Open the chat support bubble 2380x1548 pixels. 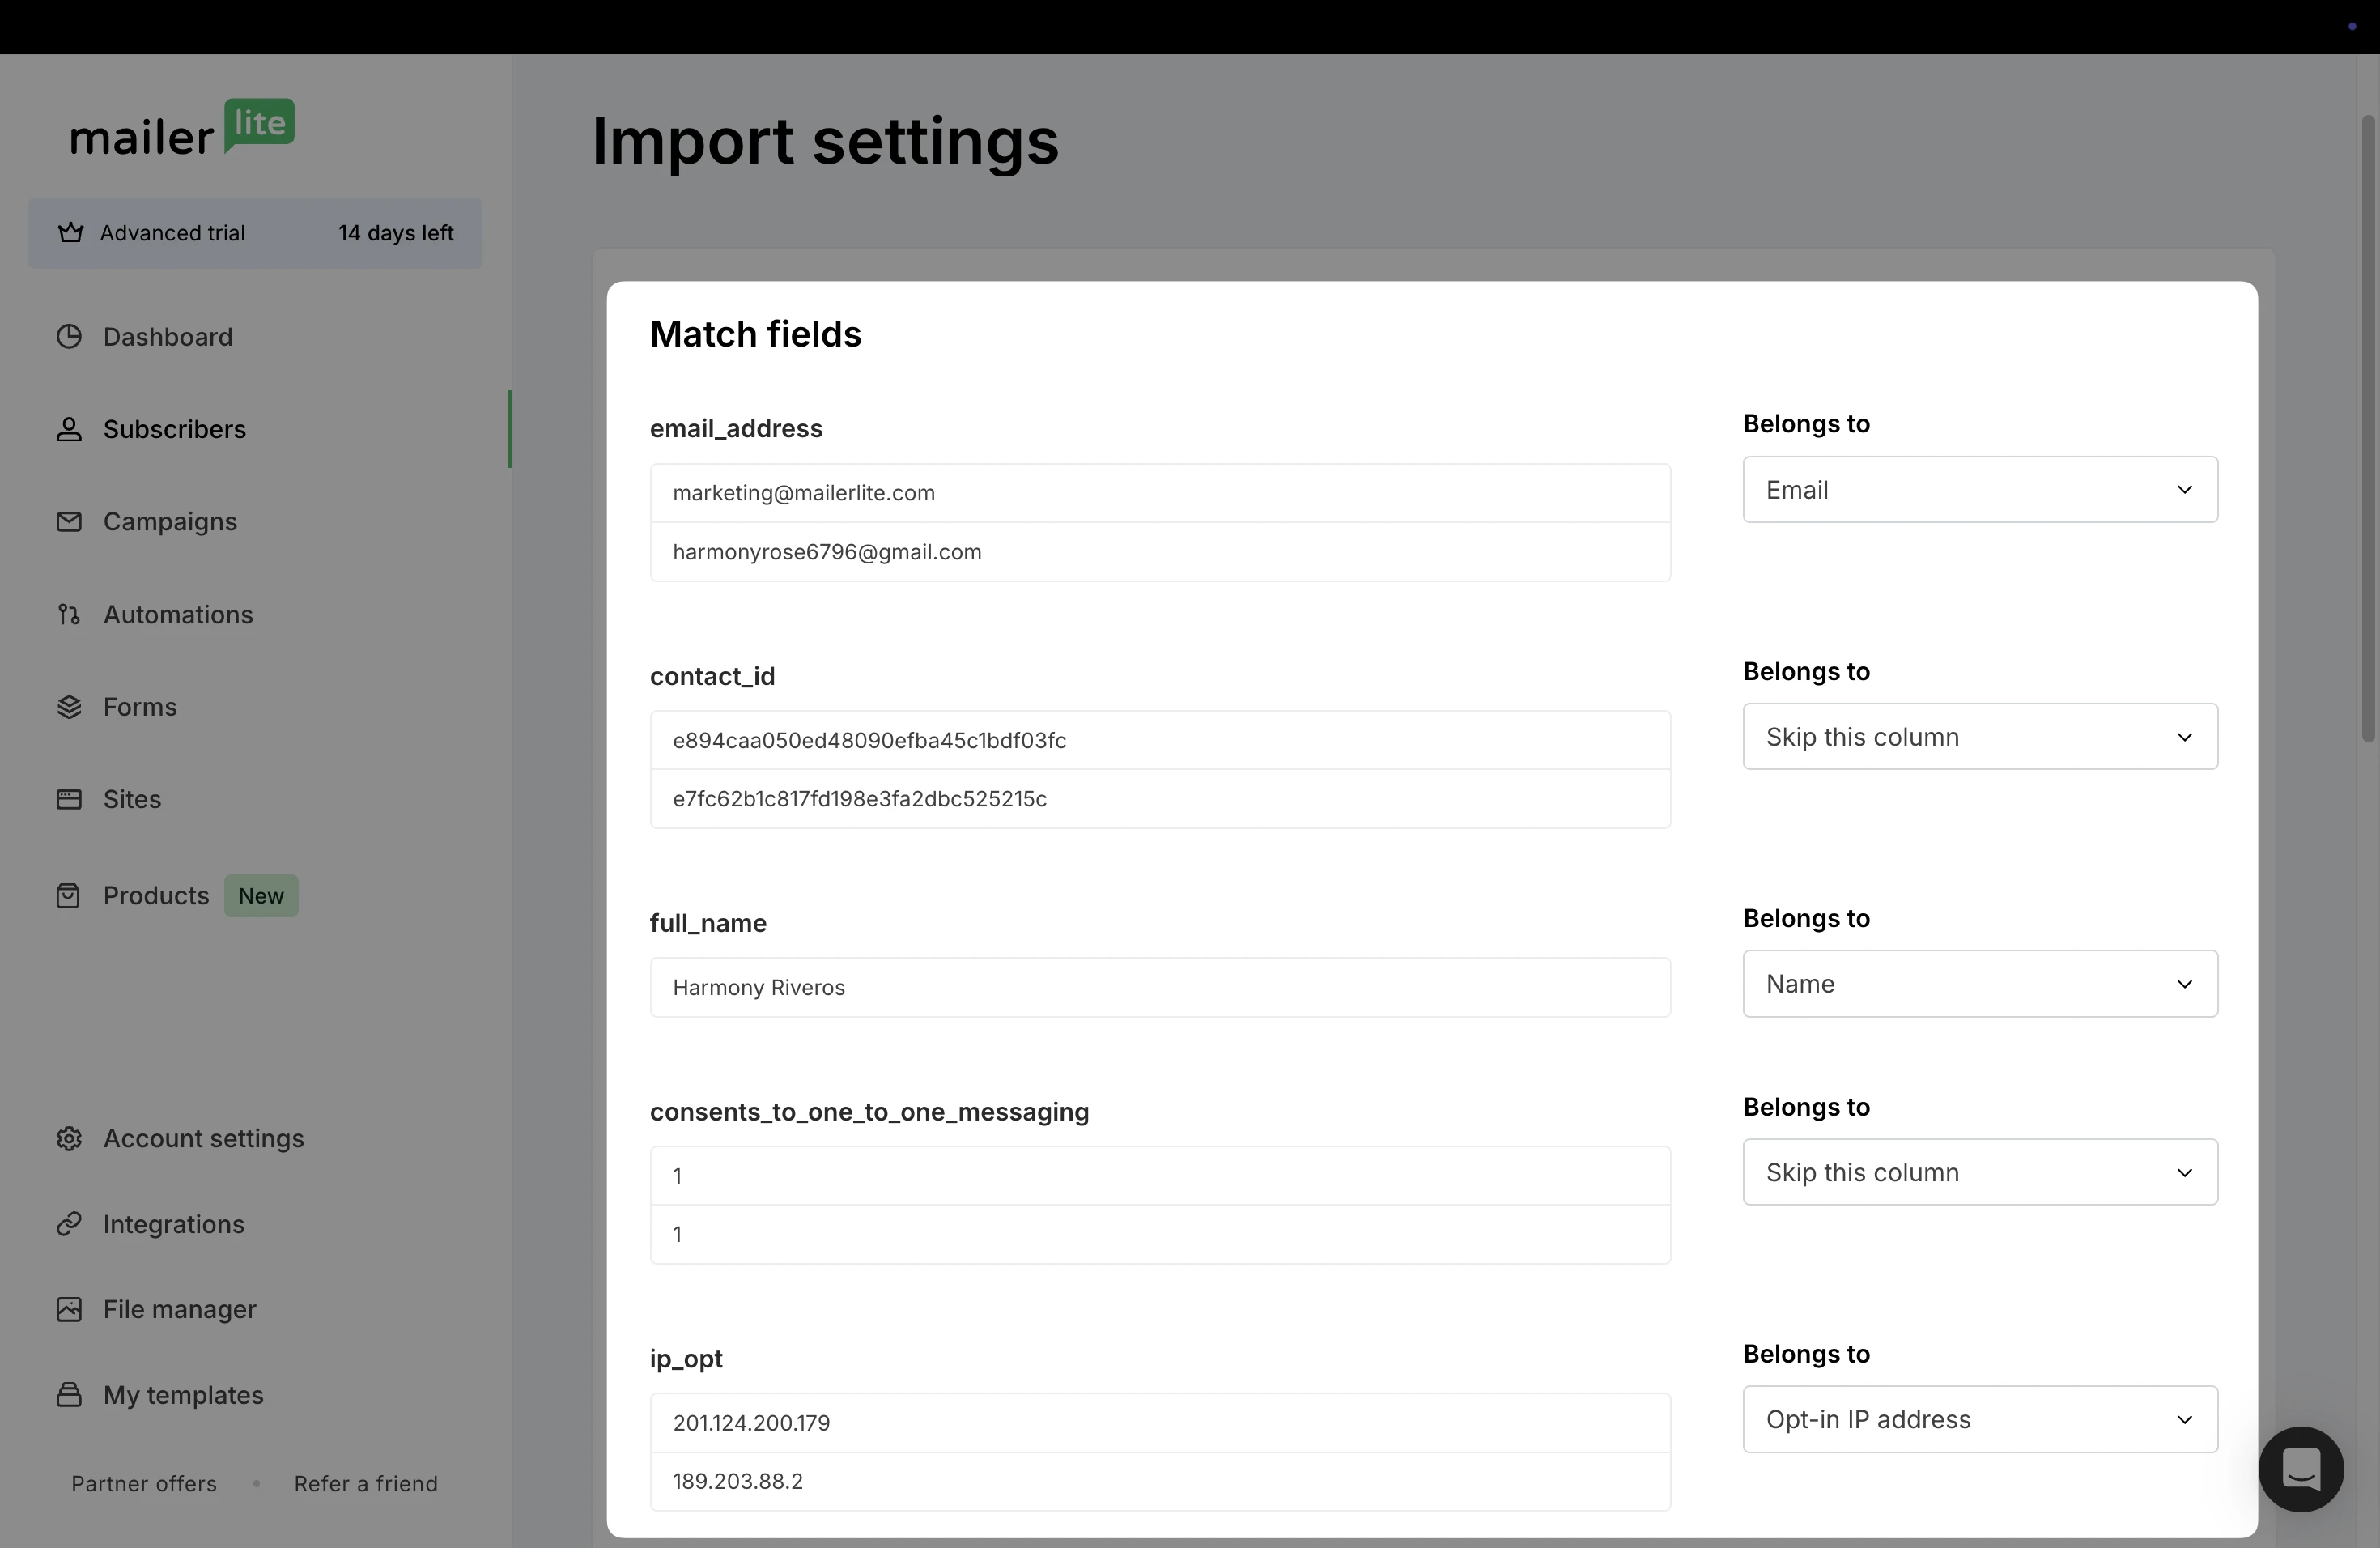click(2300, 1469)
